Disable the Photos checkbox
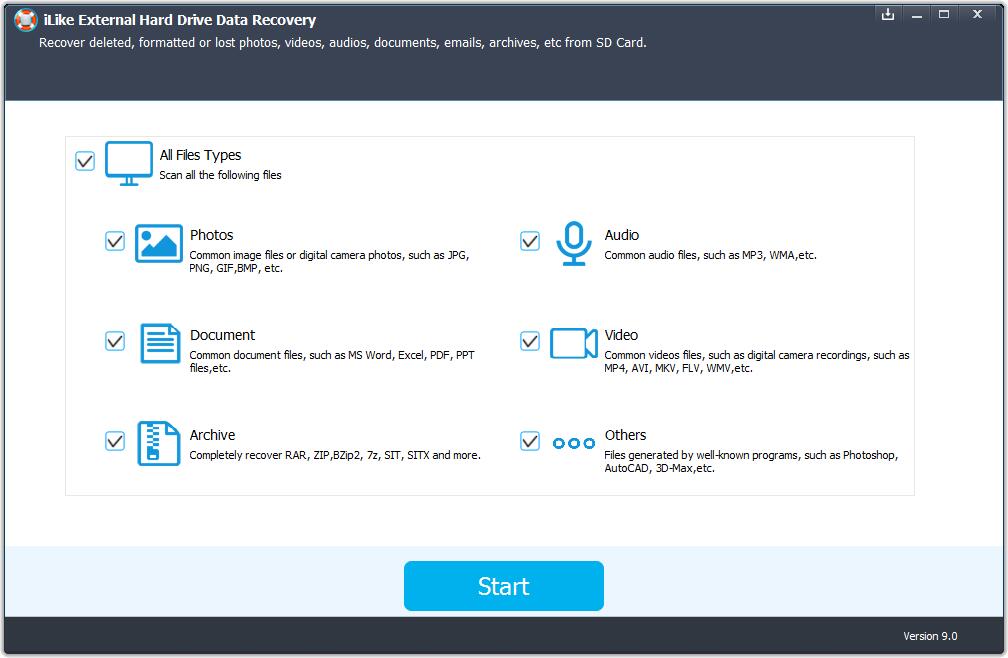 (114, 240)
